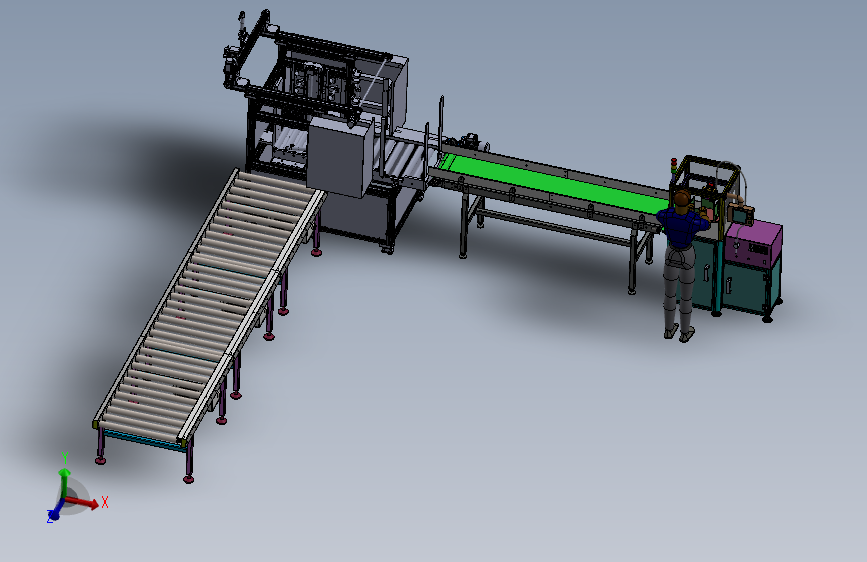The image size is (867, 562).
Task: Select the purple control box
Action: pos(753,242)
